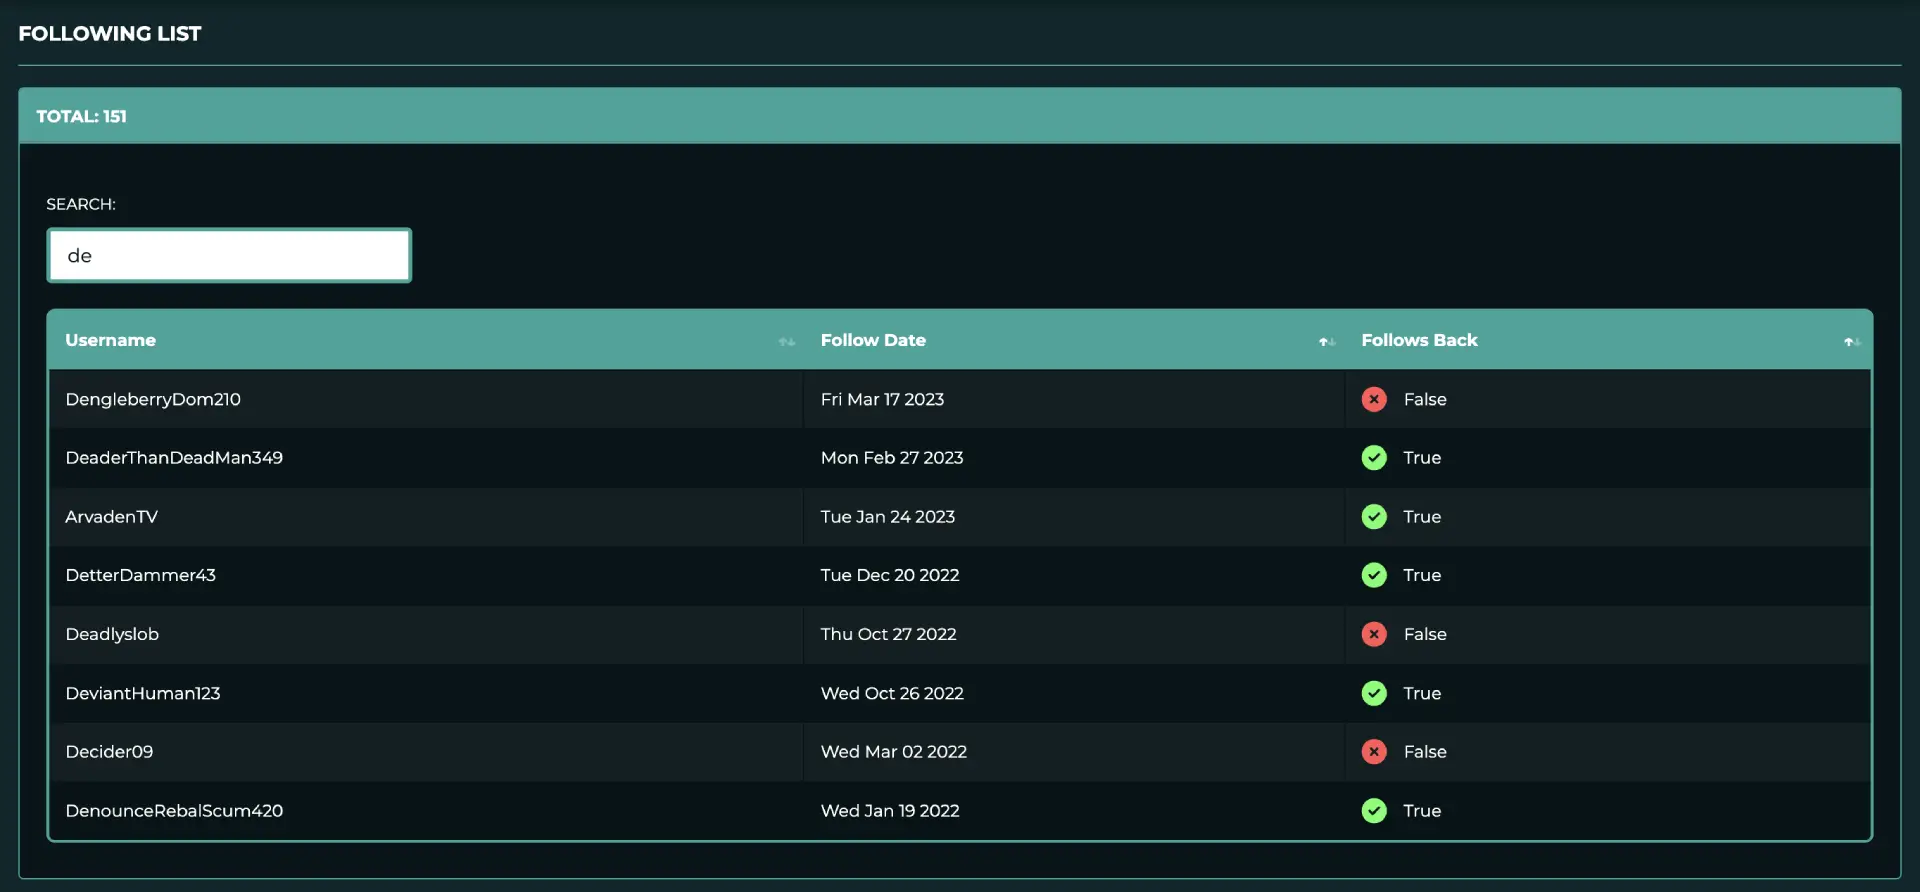This screenshot has height=892, width=1920.
Task: Click the True text in ArvadenTV row
Action: pyautogui.click(x=1422, y=517)
